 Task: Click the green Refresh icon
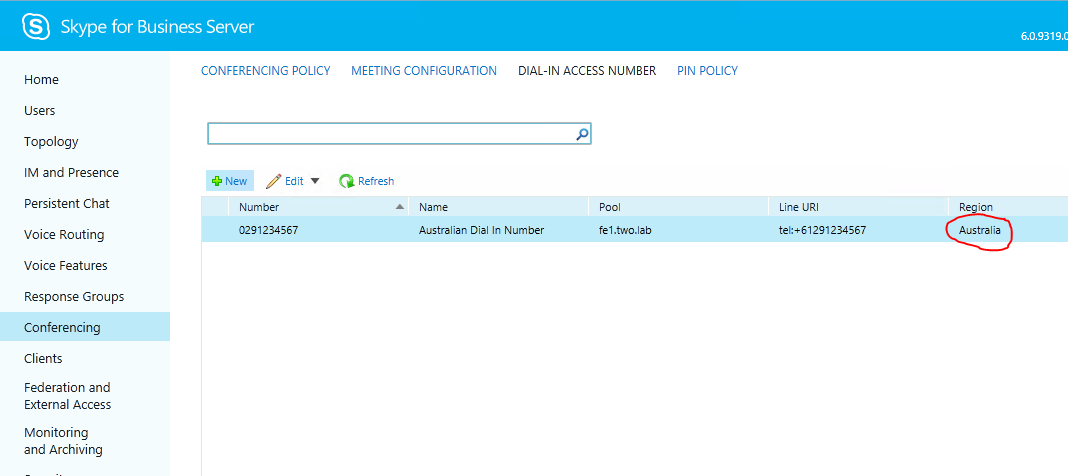tap(347, 181)
